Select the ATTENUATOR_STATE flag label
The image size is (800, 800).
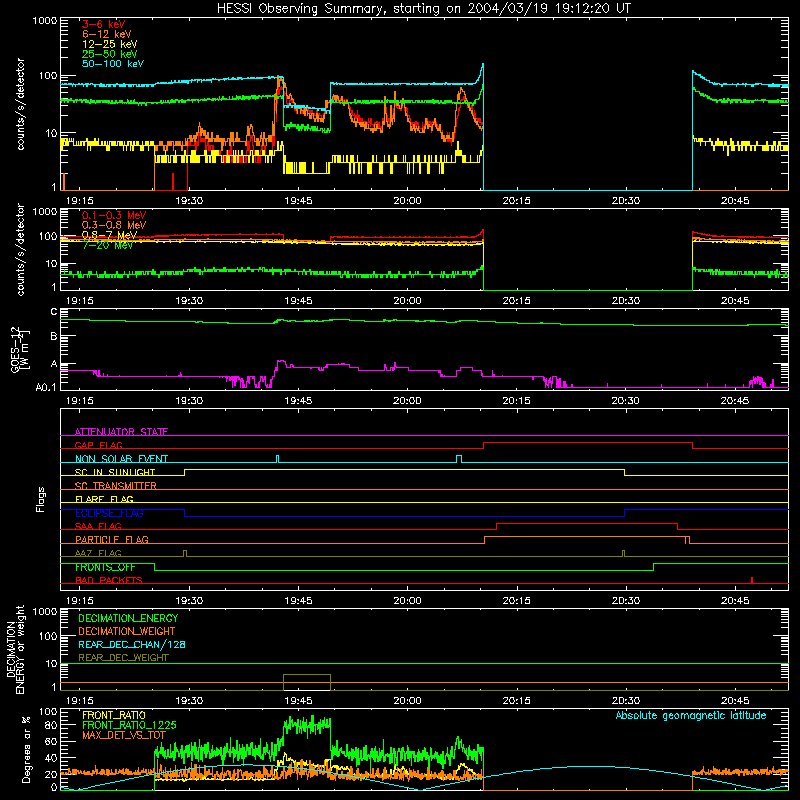click(x=121, y=432)
